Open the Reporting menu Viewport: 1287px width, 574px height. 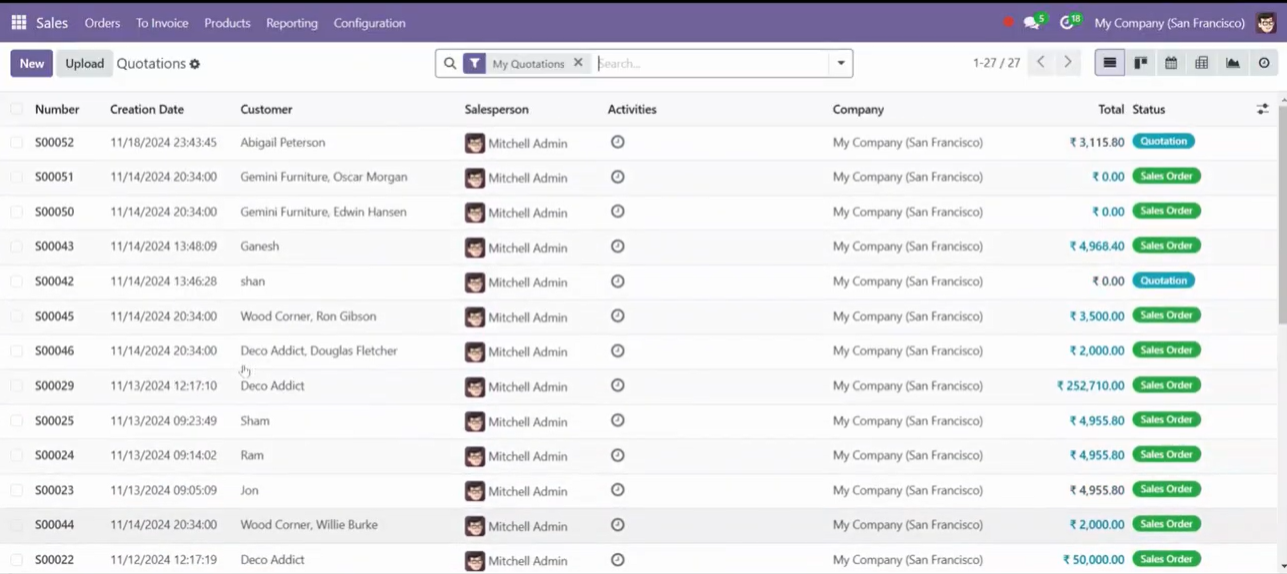click(292, 23)
